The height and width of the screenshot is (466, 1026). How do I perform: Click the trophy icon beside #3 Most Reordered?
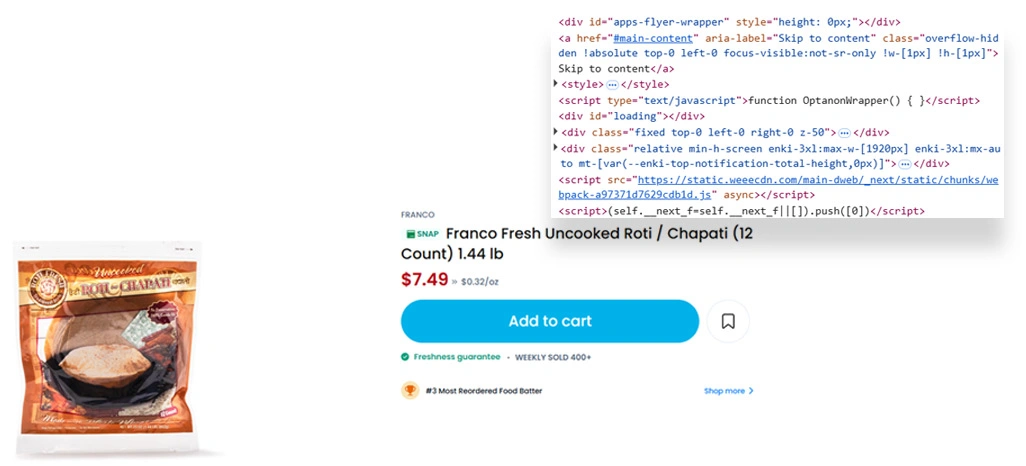point(410,391)
